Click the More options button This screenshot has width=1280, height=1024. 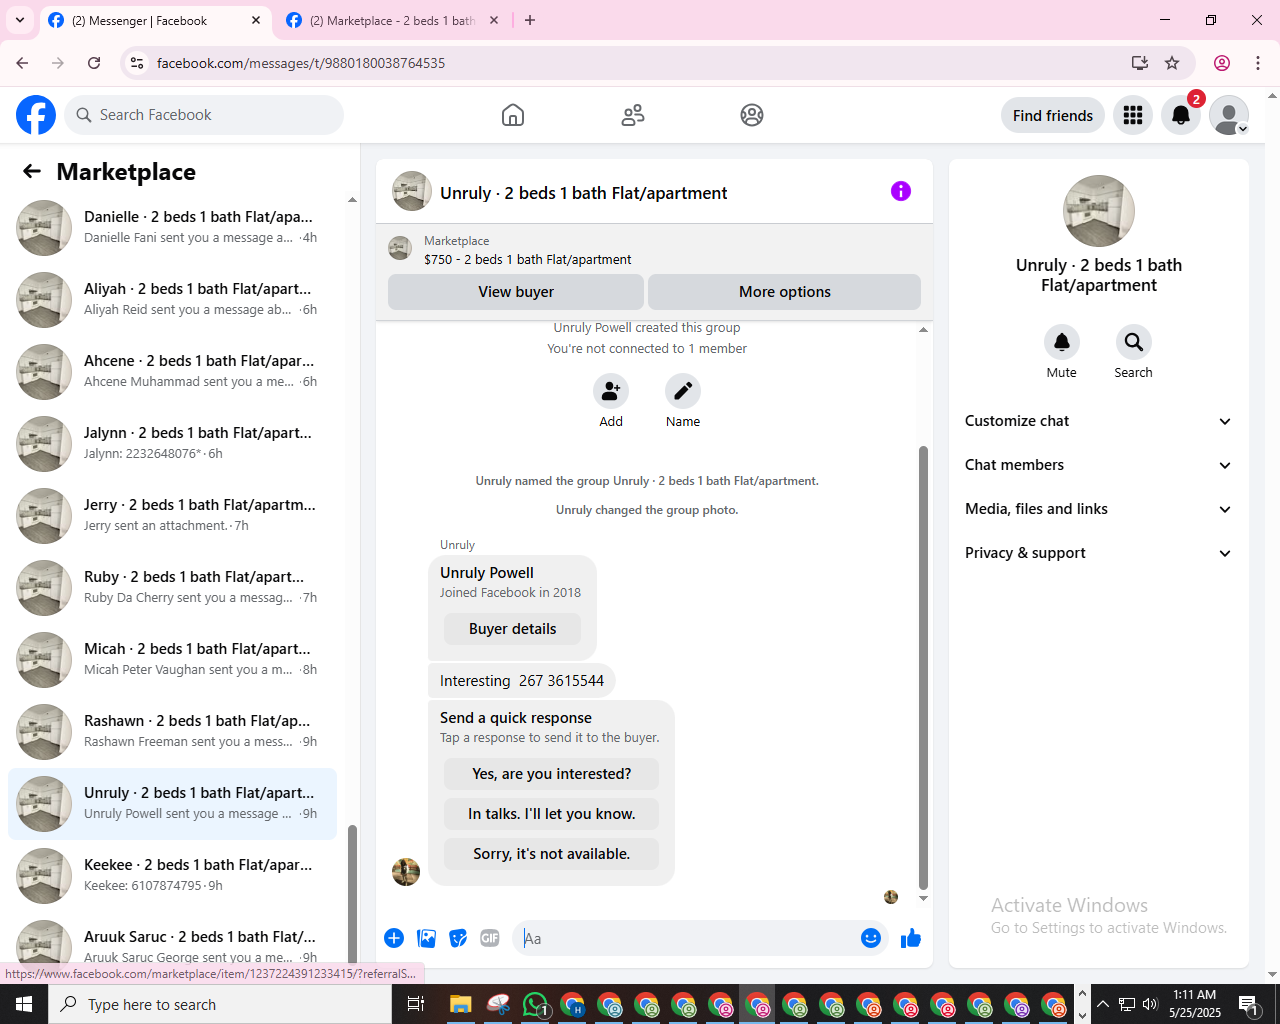785,292
